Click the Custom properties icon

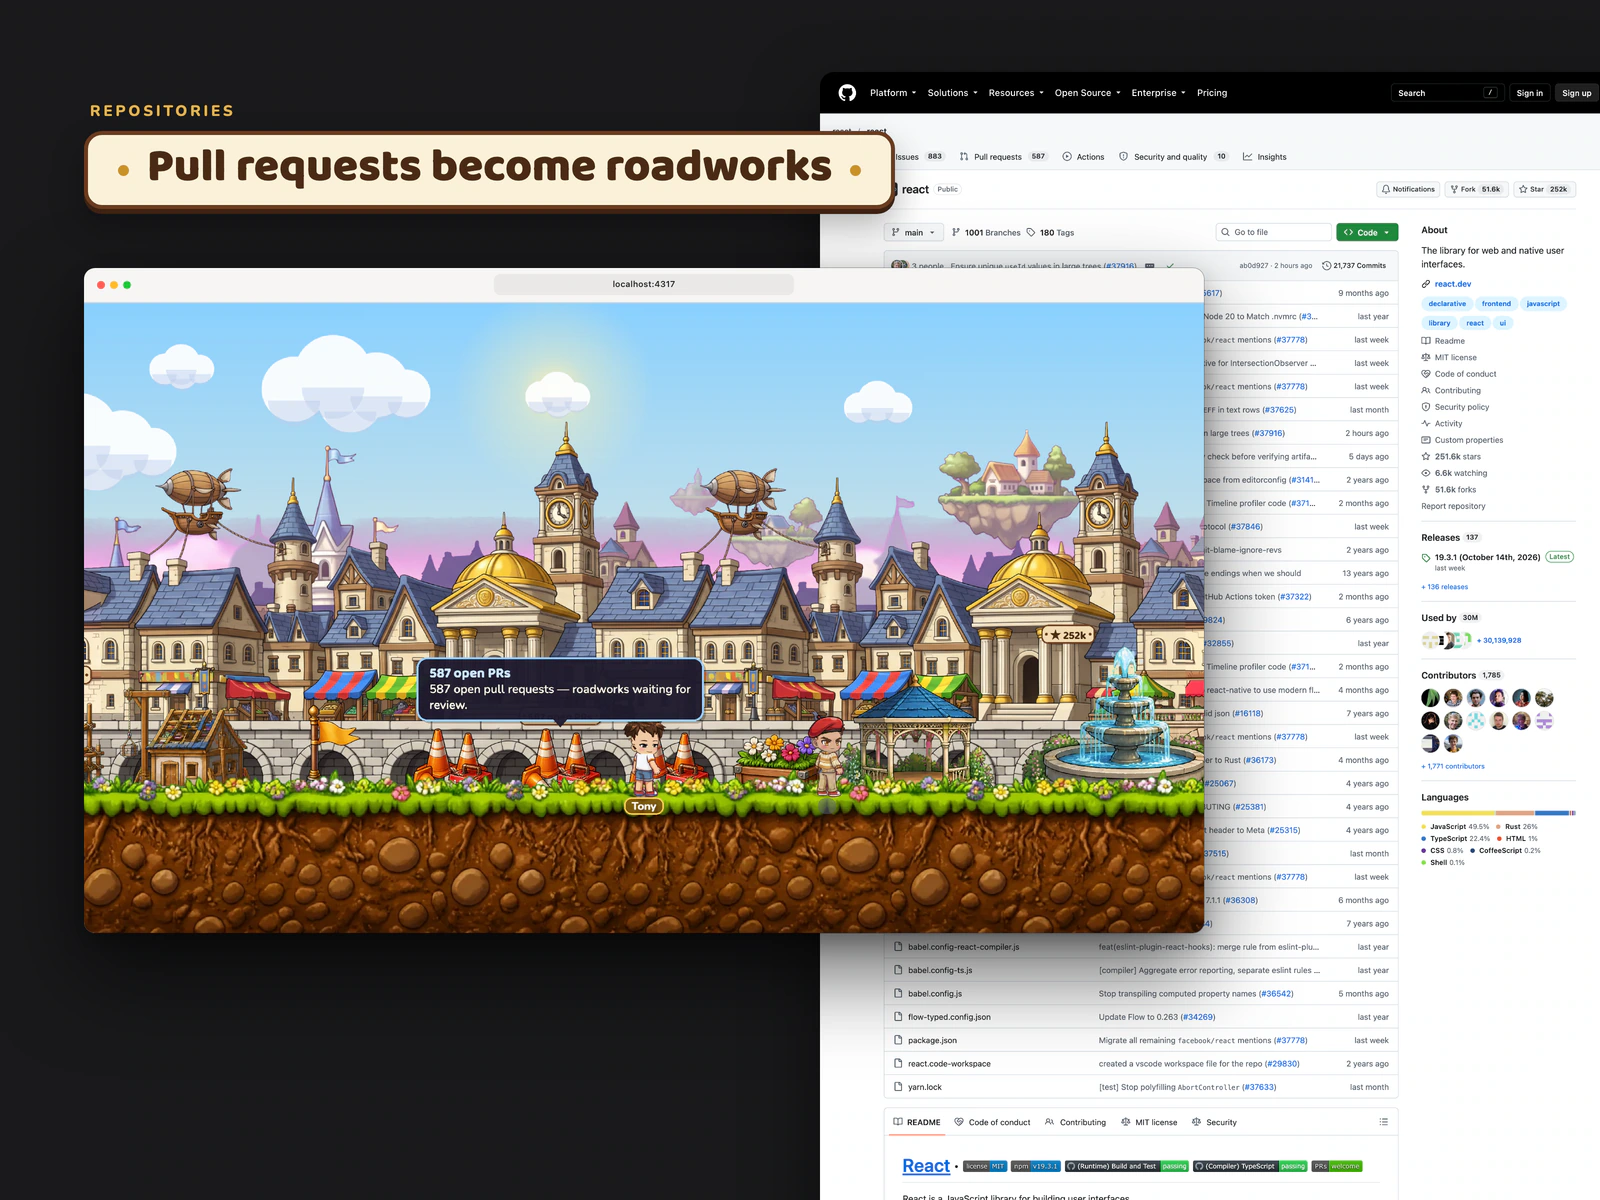tap(1426, 440)
